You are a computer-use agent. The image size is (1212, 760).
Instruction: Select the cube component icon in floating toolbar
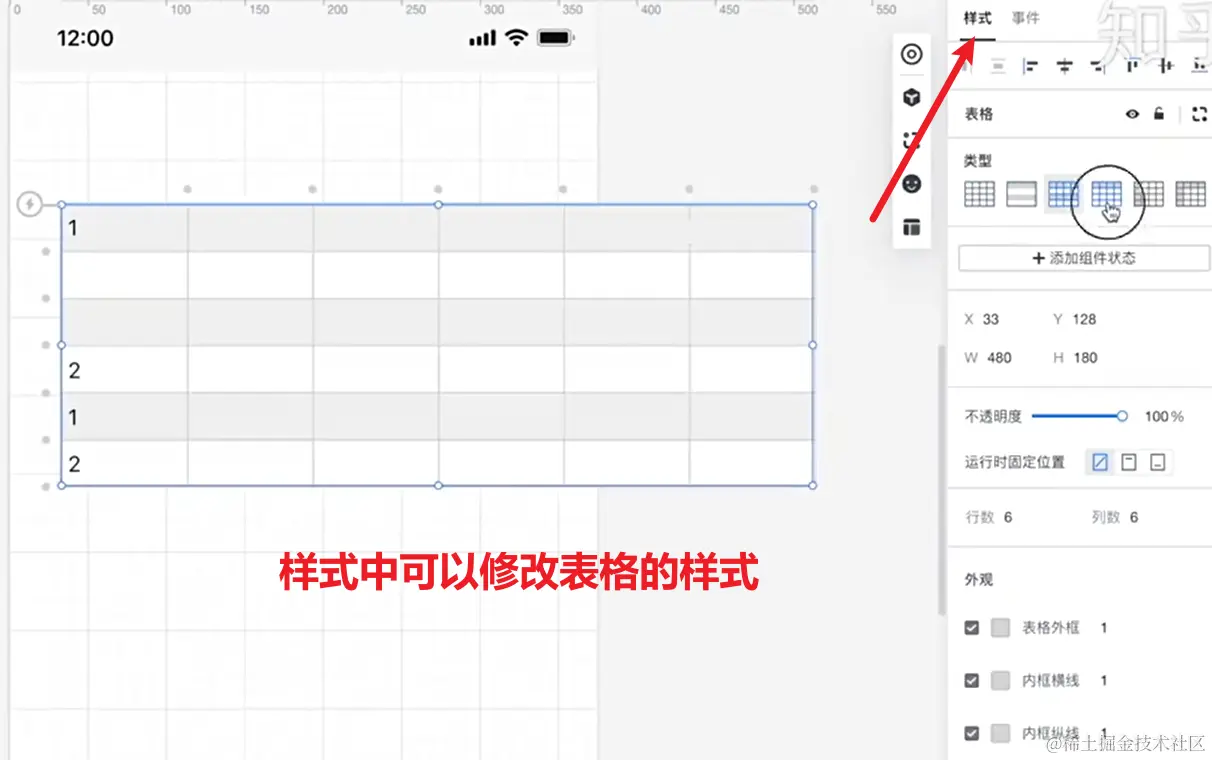910,97
